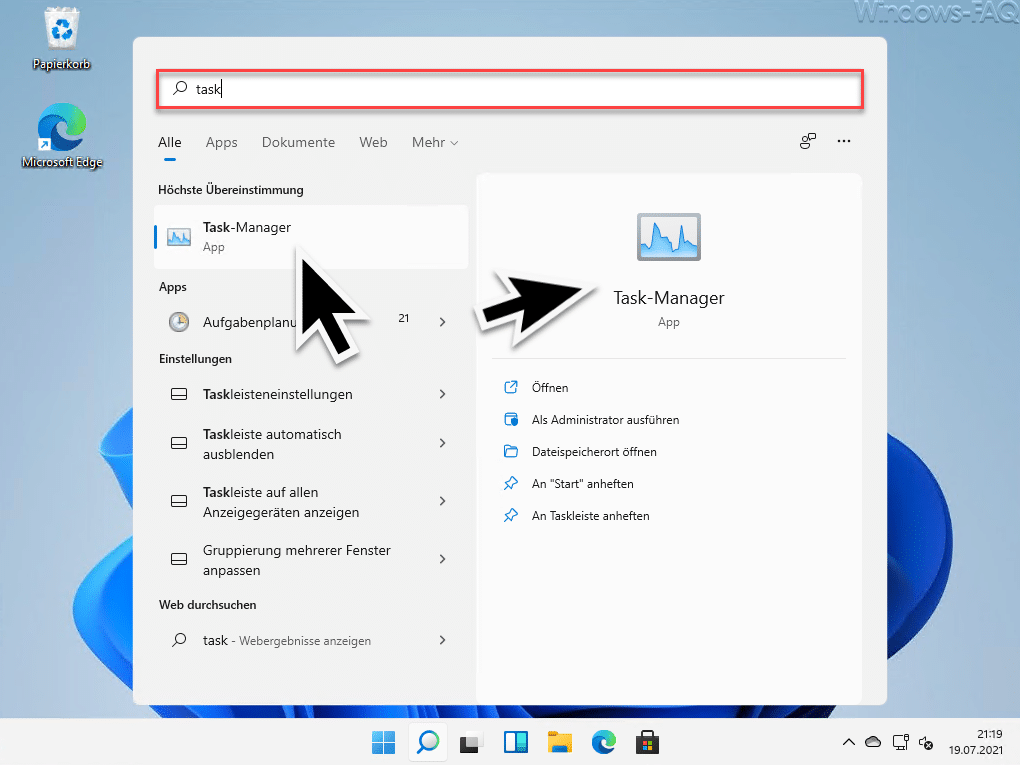Select the Task-Manager best match result

[311, 237]
